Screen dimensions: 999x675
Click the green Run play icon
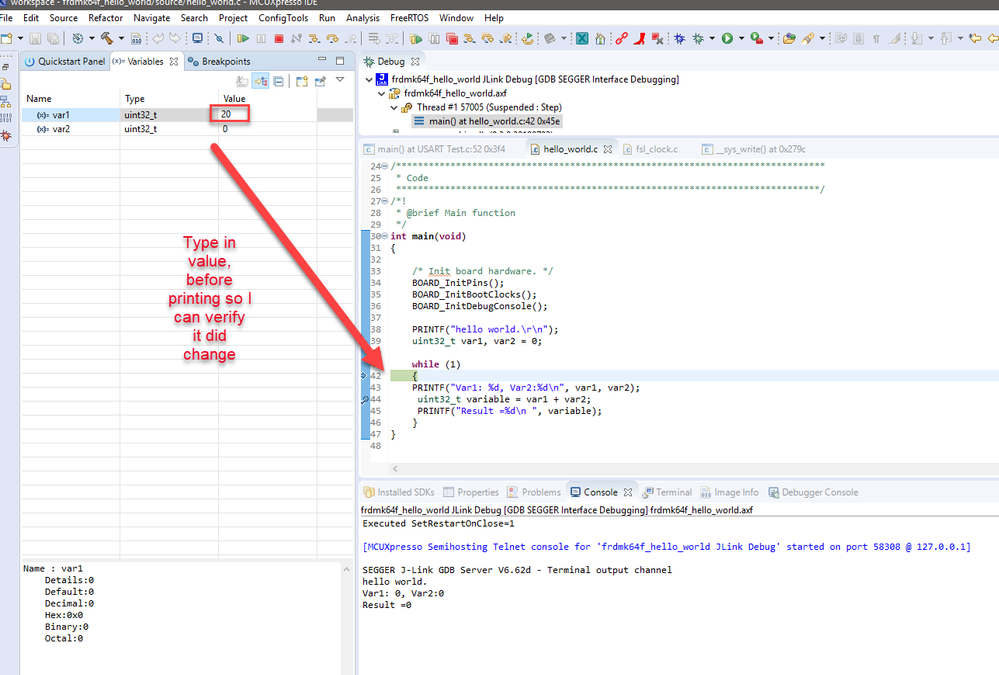[727, 39]
